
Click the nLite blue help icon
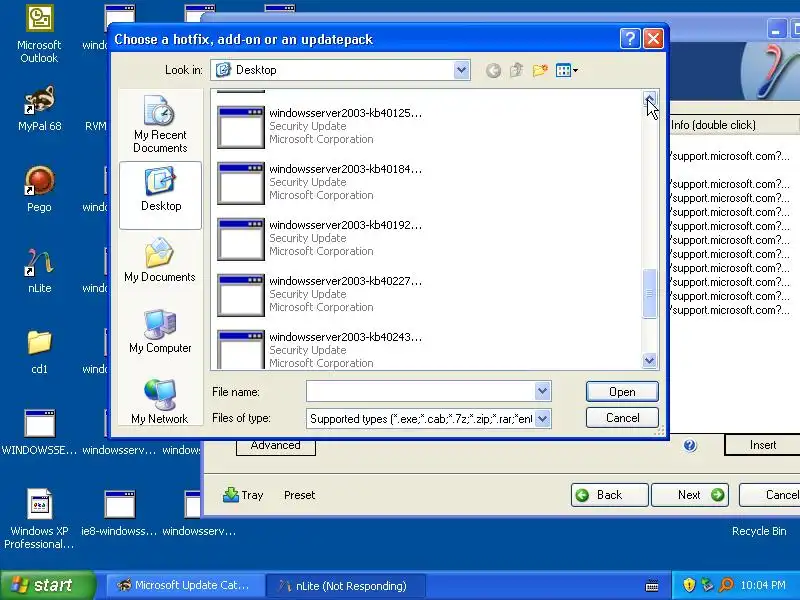690,445
